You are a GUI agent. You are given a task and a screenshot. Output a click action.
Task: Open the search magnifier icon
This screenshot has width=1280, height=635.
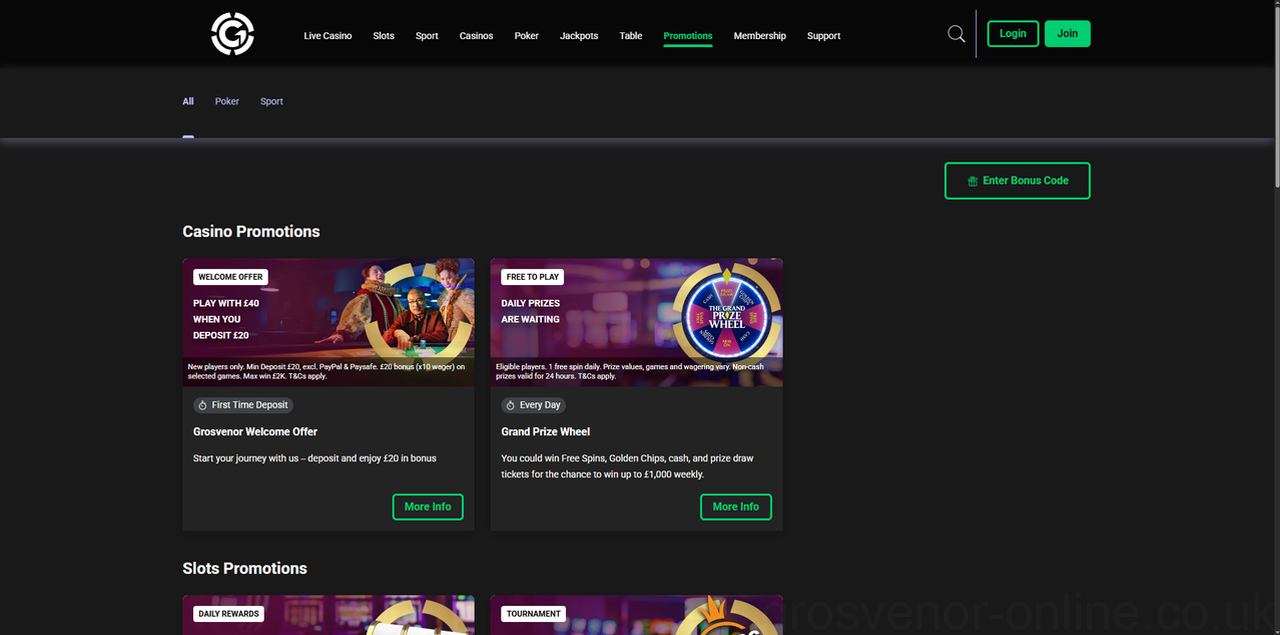(956, 34)
